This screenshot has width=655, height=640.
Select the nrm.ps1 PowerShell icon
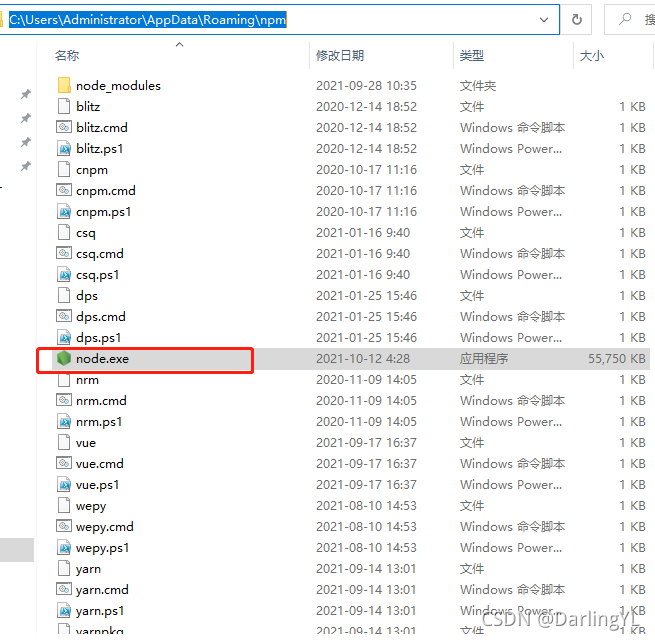(64, 422)
